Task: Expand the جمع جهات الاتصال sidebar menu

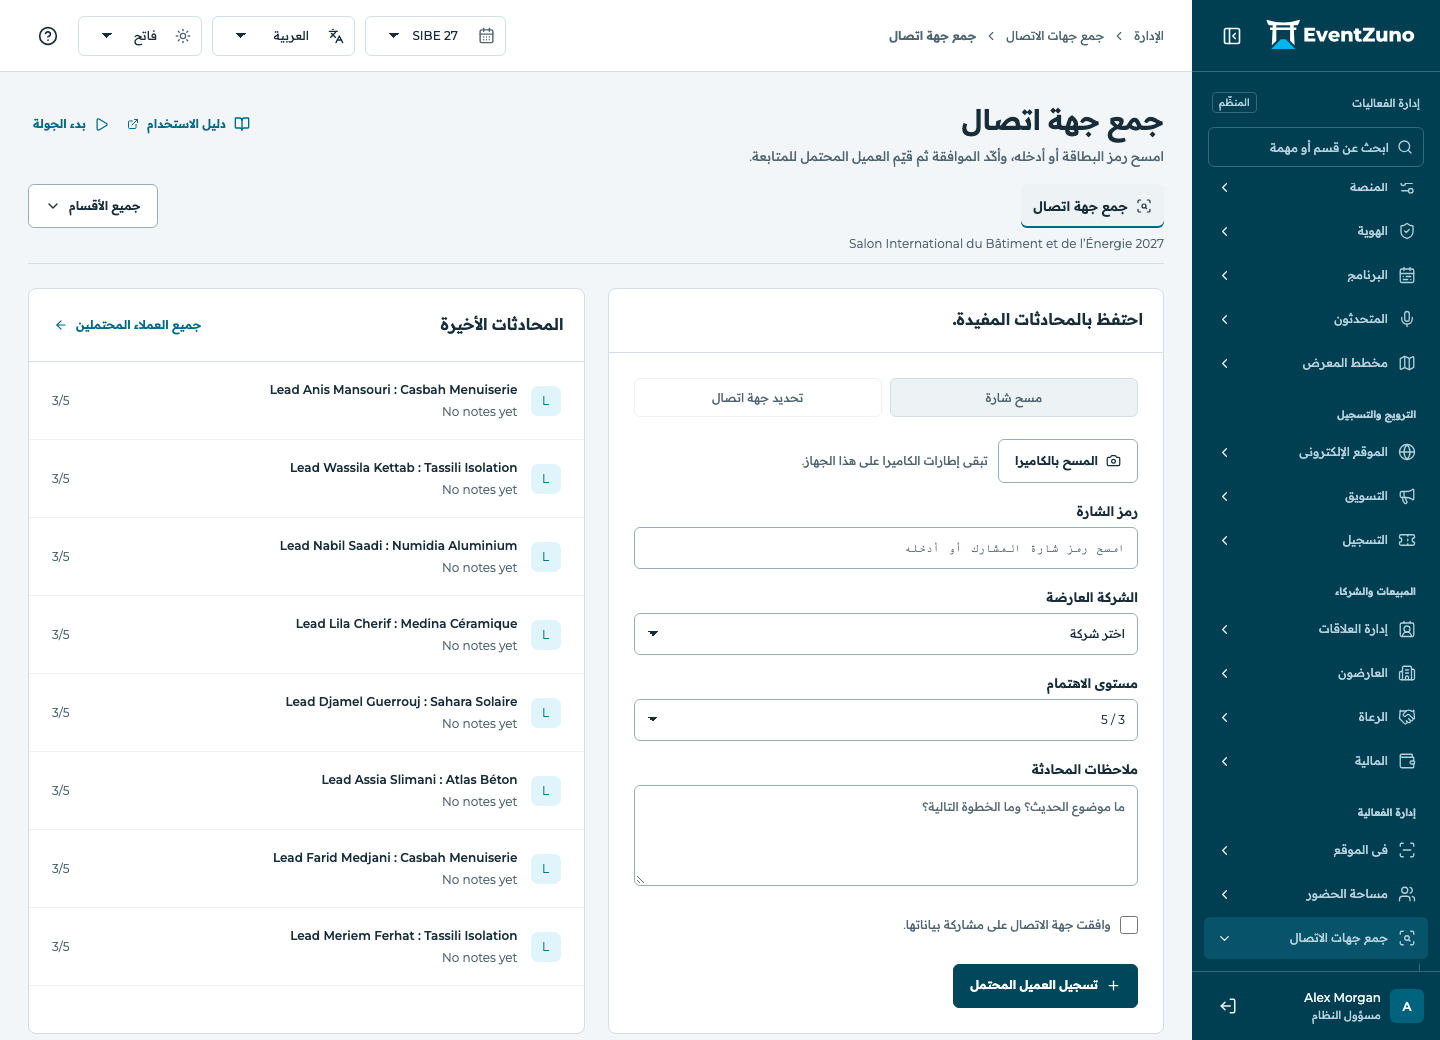Action: [1316, 939]
